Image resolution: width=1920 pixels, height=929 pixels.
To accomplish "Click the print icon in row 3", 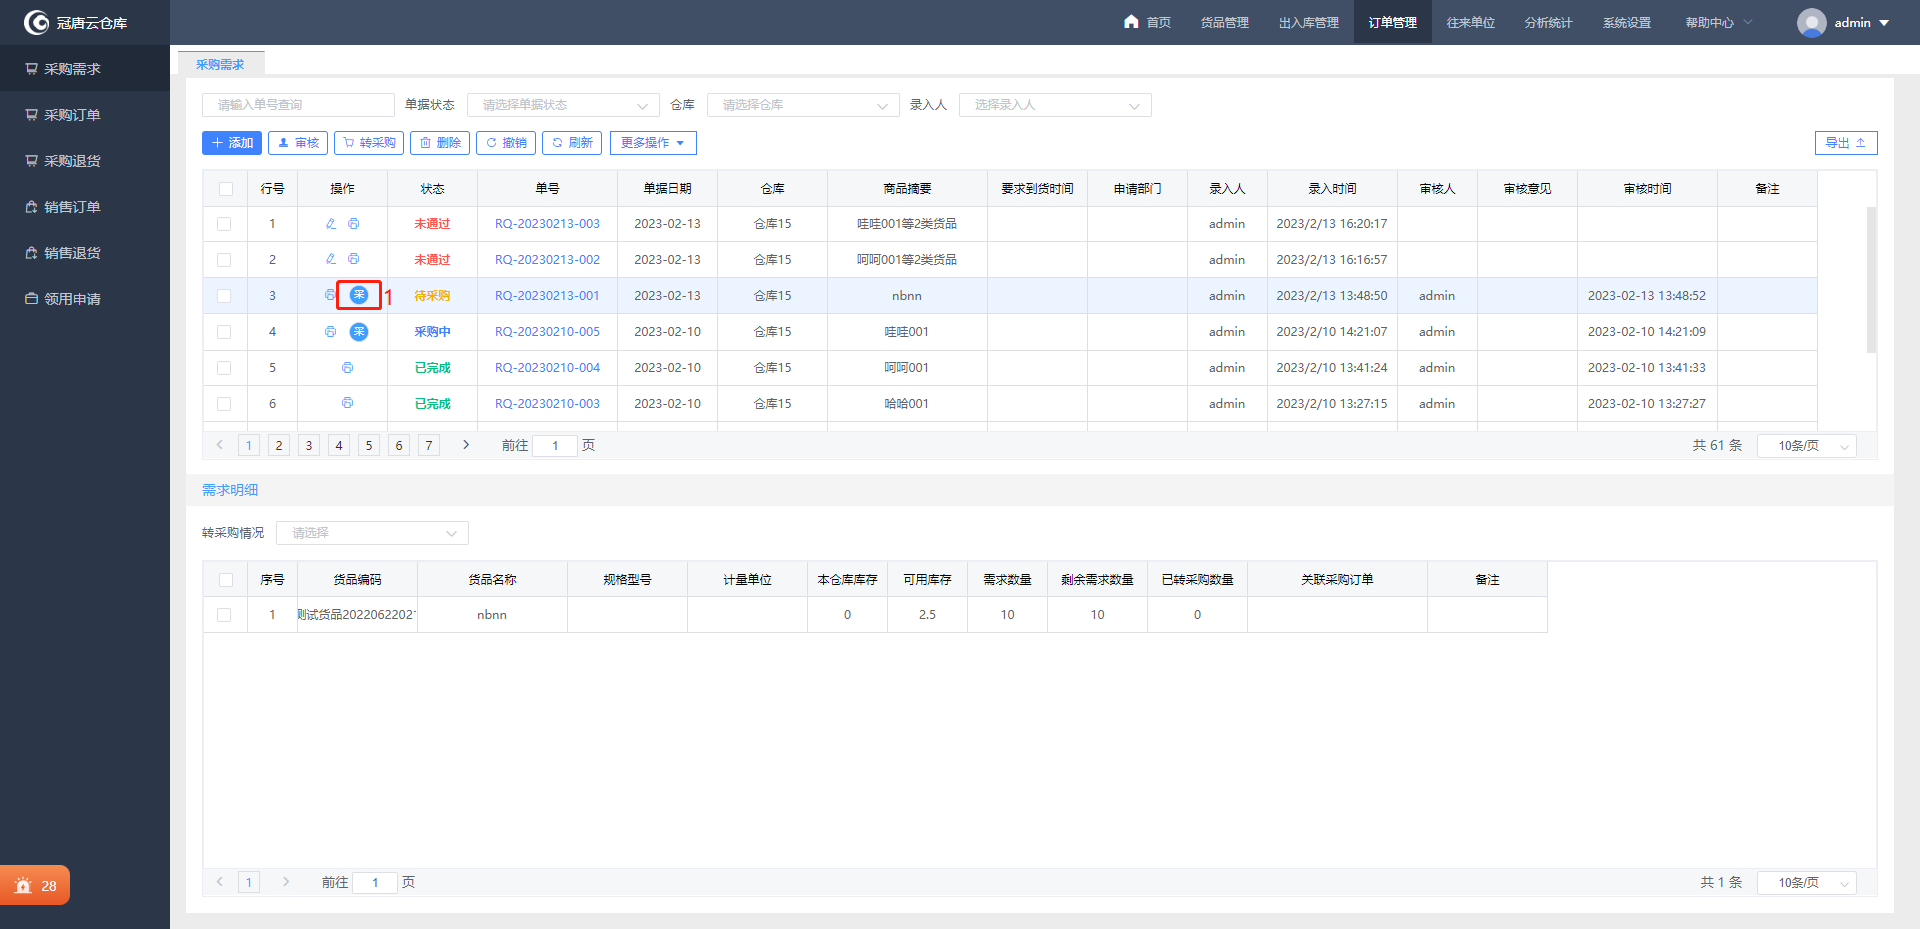I will [329, 295].
